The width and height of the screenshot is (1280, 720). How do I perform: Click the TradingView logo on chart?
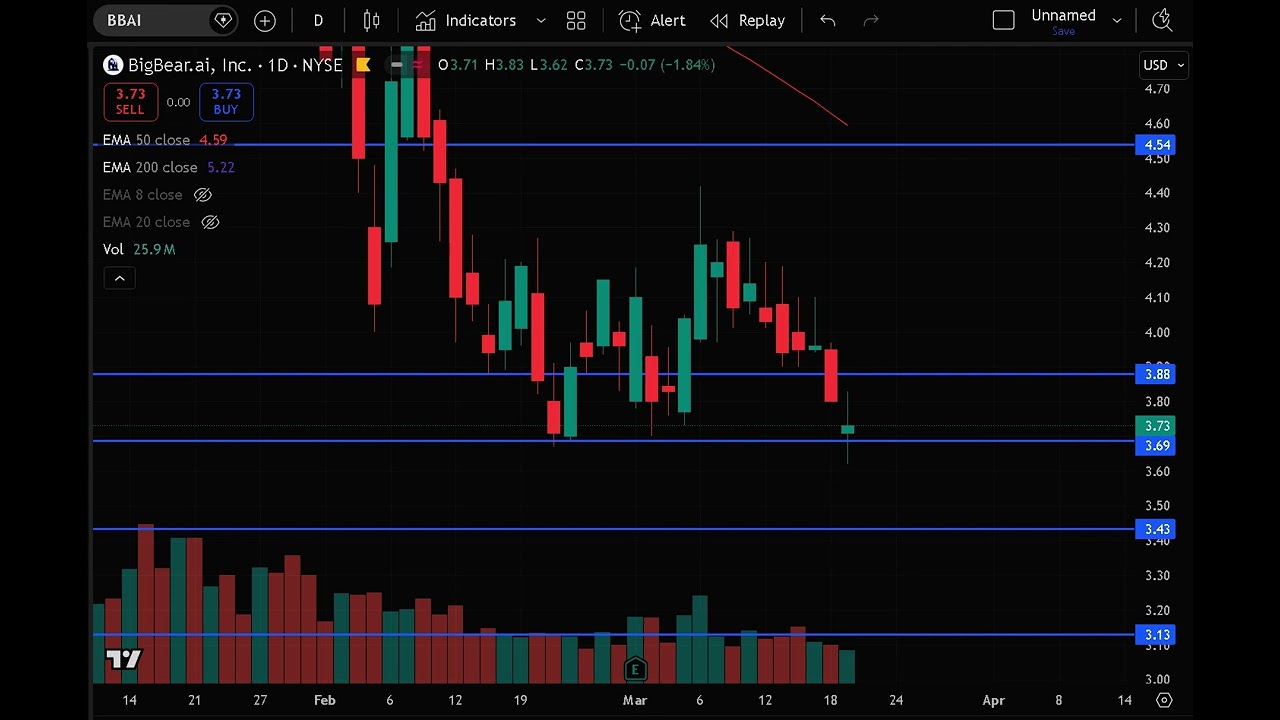coord(124,660)
